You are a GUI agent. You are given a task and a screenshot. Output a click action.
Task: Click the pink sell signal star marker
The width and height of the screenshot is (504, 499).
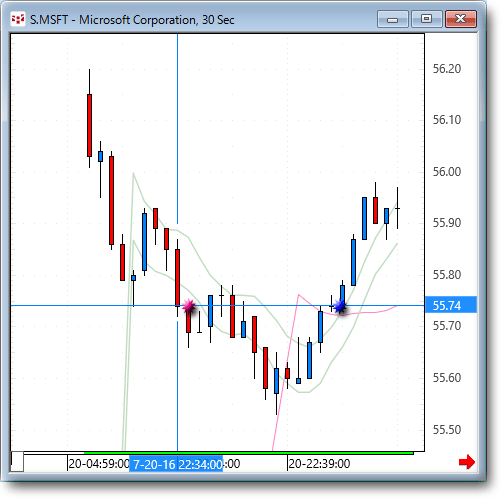click(189, 306)
